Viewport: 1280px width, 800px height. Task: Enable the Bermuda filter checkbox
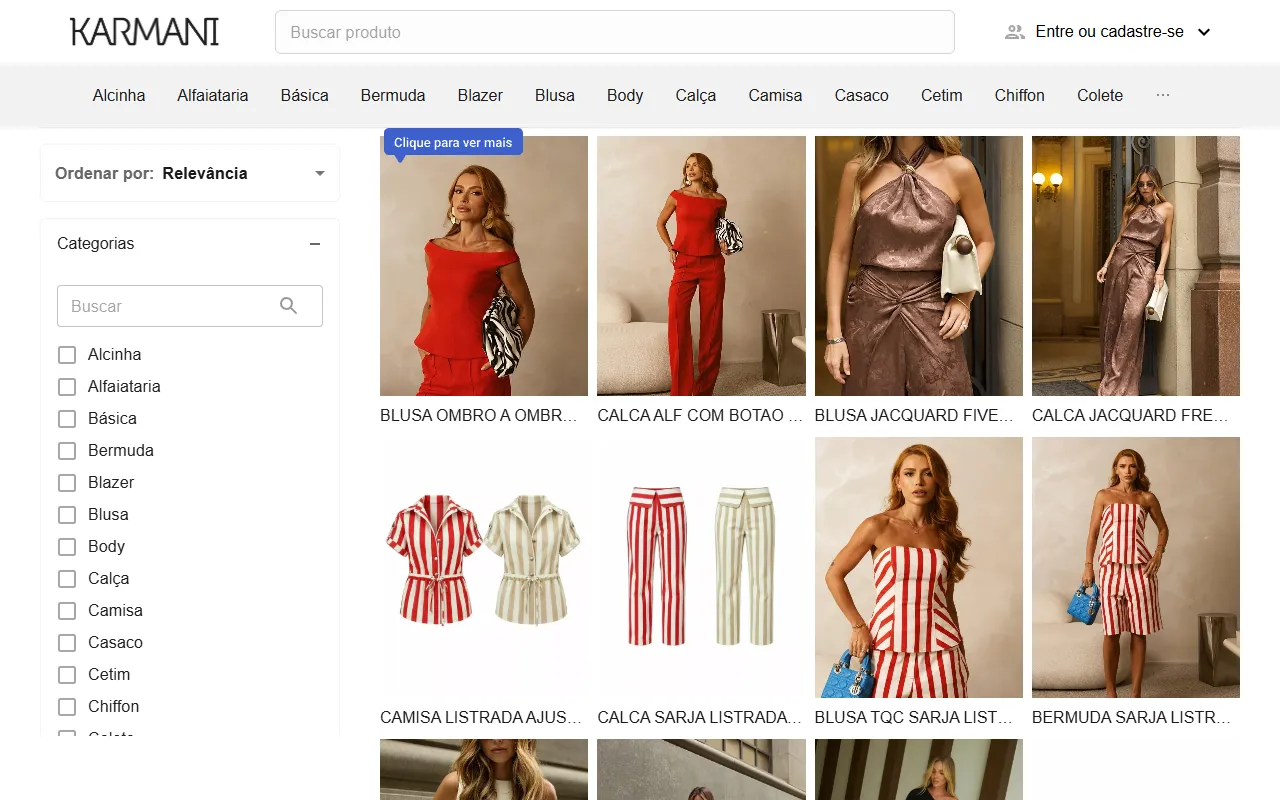click(67, 451)
